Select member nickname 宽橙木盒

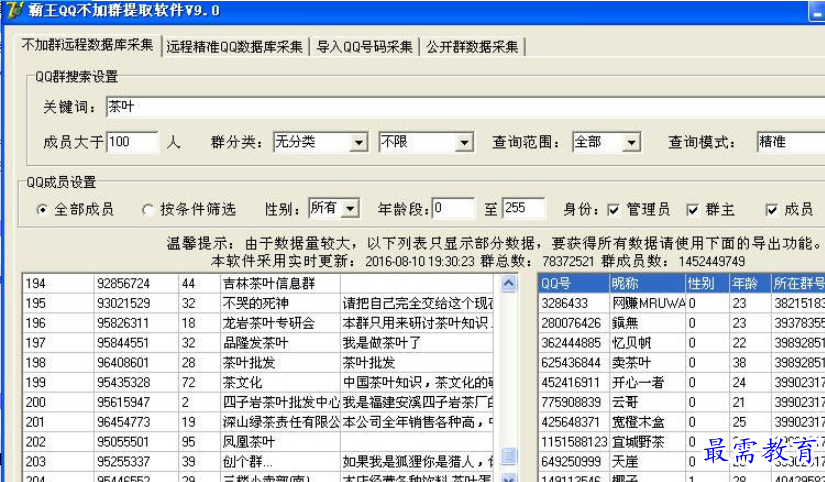click(x=638, y=422)
